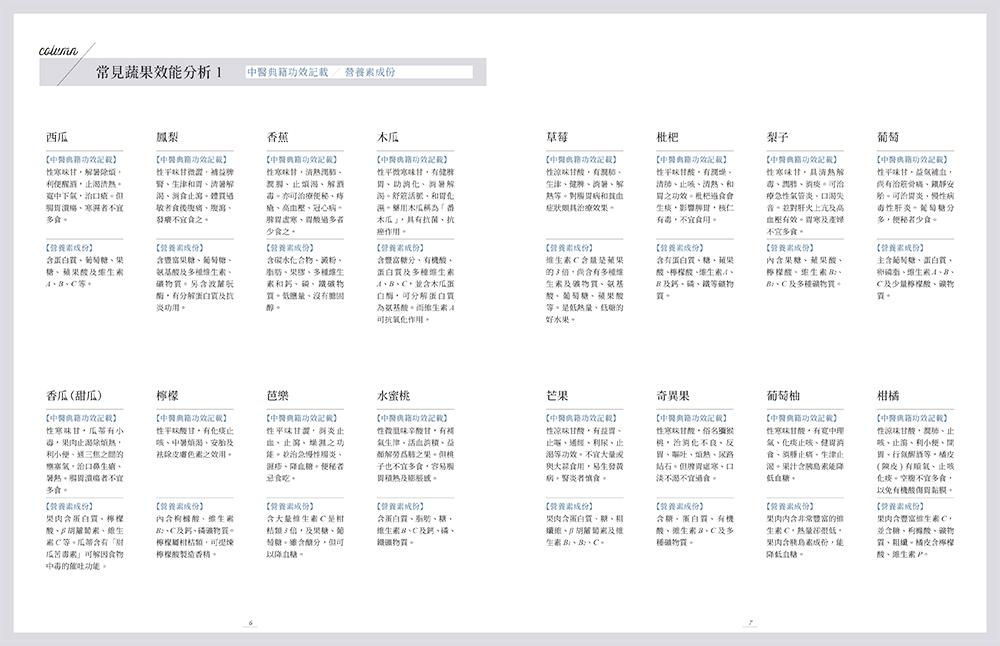This screenshot has width=1000, height=646.
Task: Click the 香蕉 heading
Action: tap(277, 137)
